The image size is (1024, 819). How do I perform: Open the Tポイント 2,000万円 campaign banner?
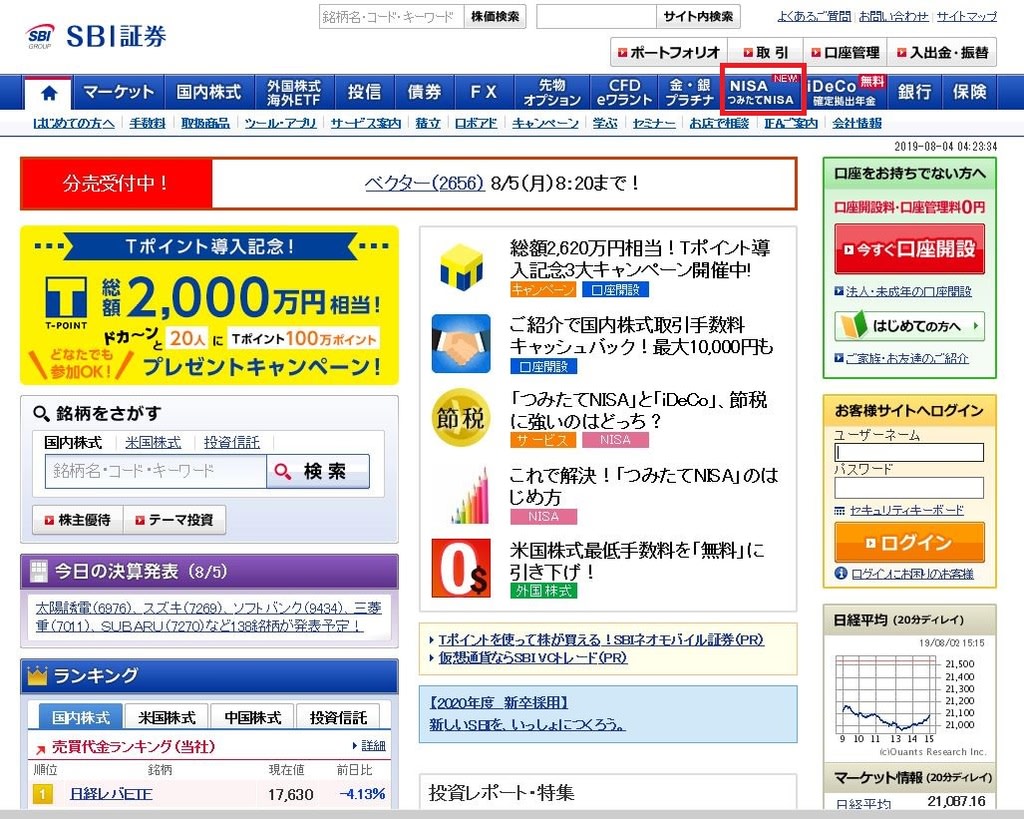209,305
